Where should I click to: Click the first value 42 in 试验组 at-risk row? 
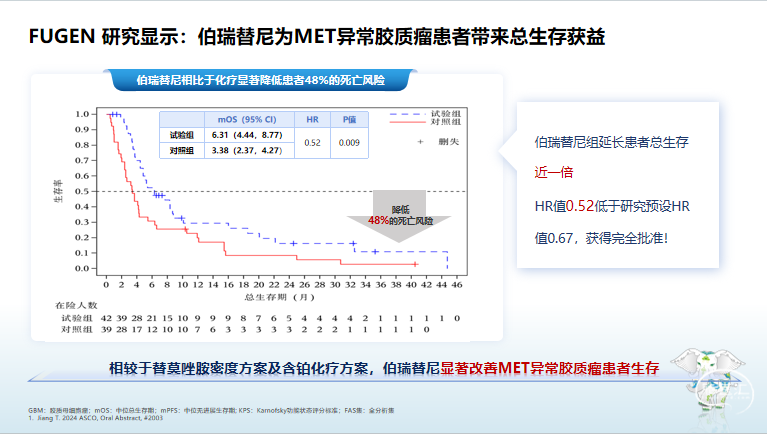[106, 318]
